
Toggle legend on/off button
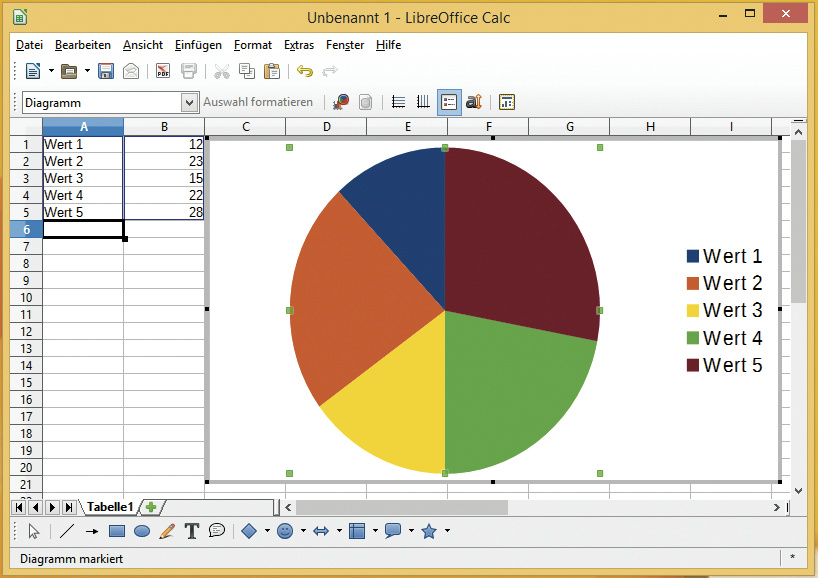(x=449, y=102)
